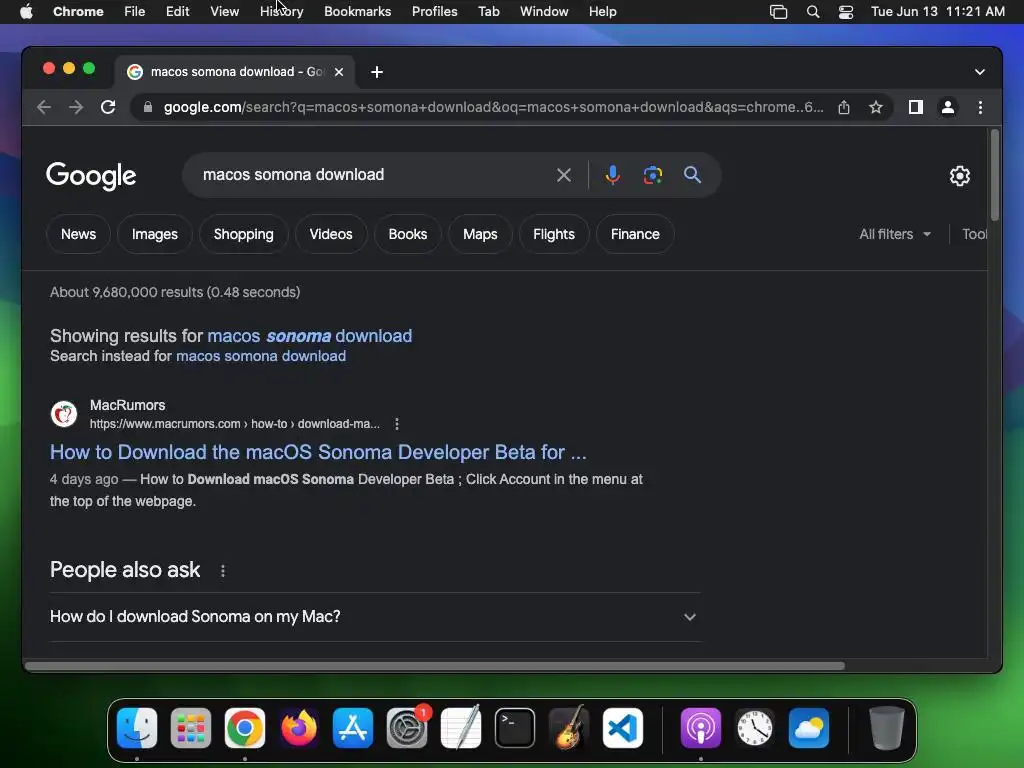Expand the All filters dropdown
Viewport: 1024px width, 768px height.
tap(895, 234)
